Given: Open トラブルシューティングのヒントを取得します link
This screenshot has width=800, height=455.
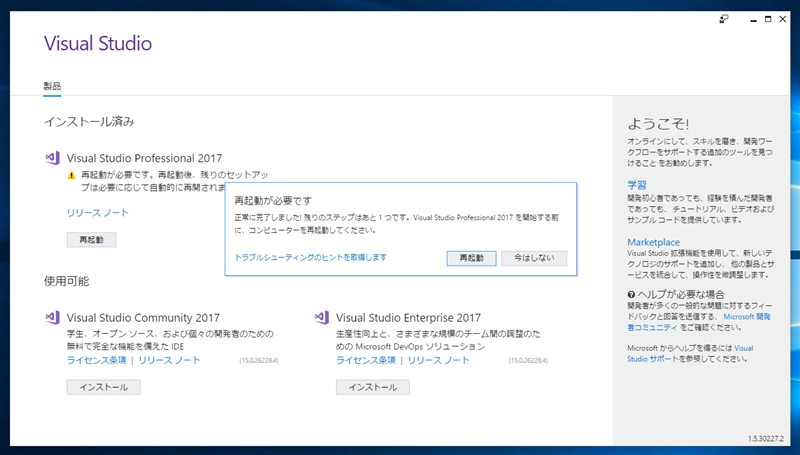Looking at the screenshot, I should 310,258.
